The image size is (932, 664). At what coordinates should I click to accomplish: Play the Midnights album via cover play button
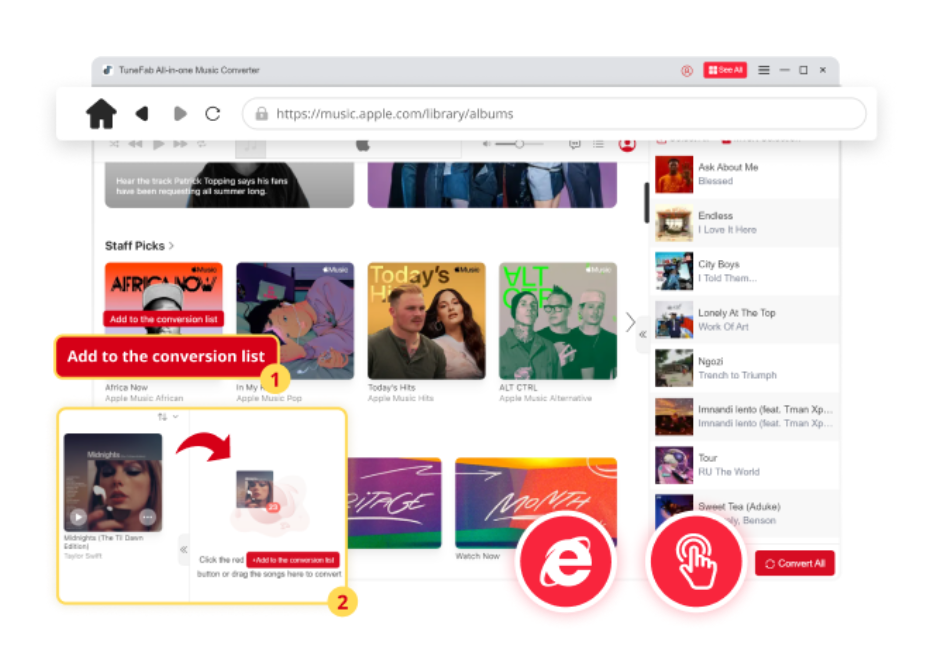point(78,517)
